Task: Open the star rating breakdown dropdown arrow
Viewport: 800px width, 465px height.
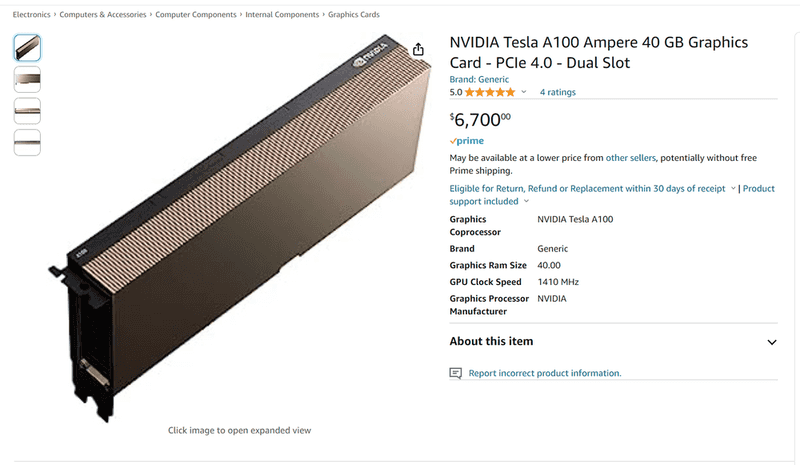Action: click(x=524, y=92)
